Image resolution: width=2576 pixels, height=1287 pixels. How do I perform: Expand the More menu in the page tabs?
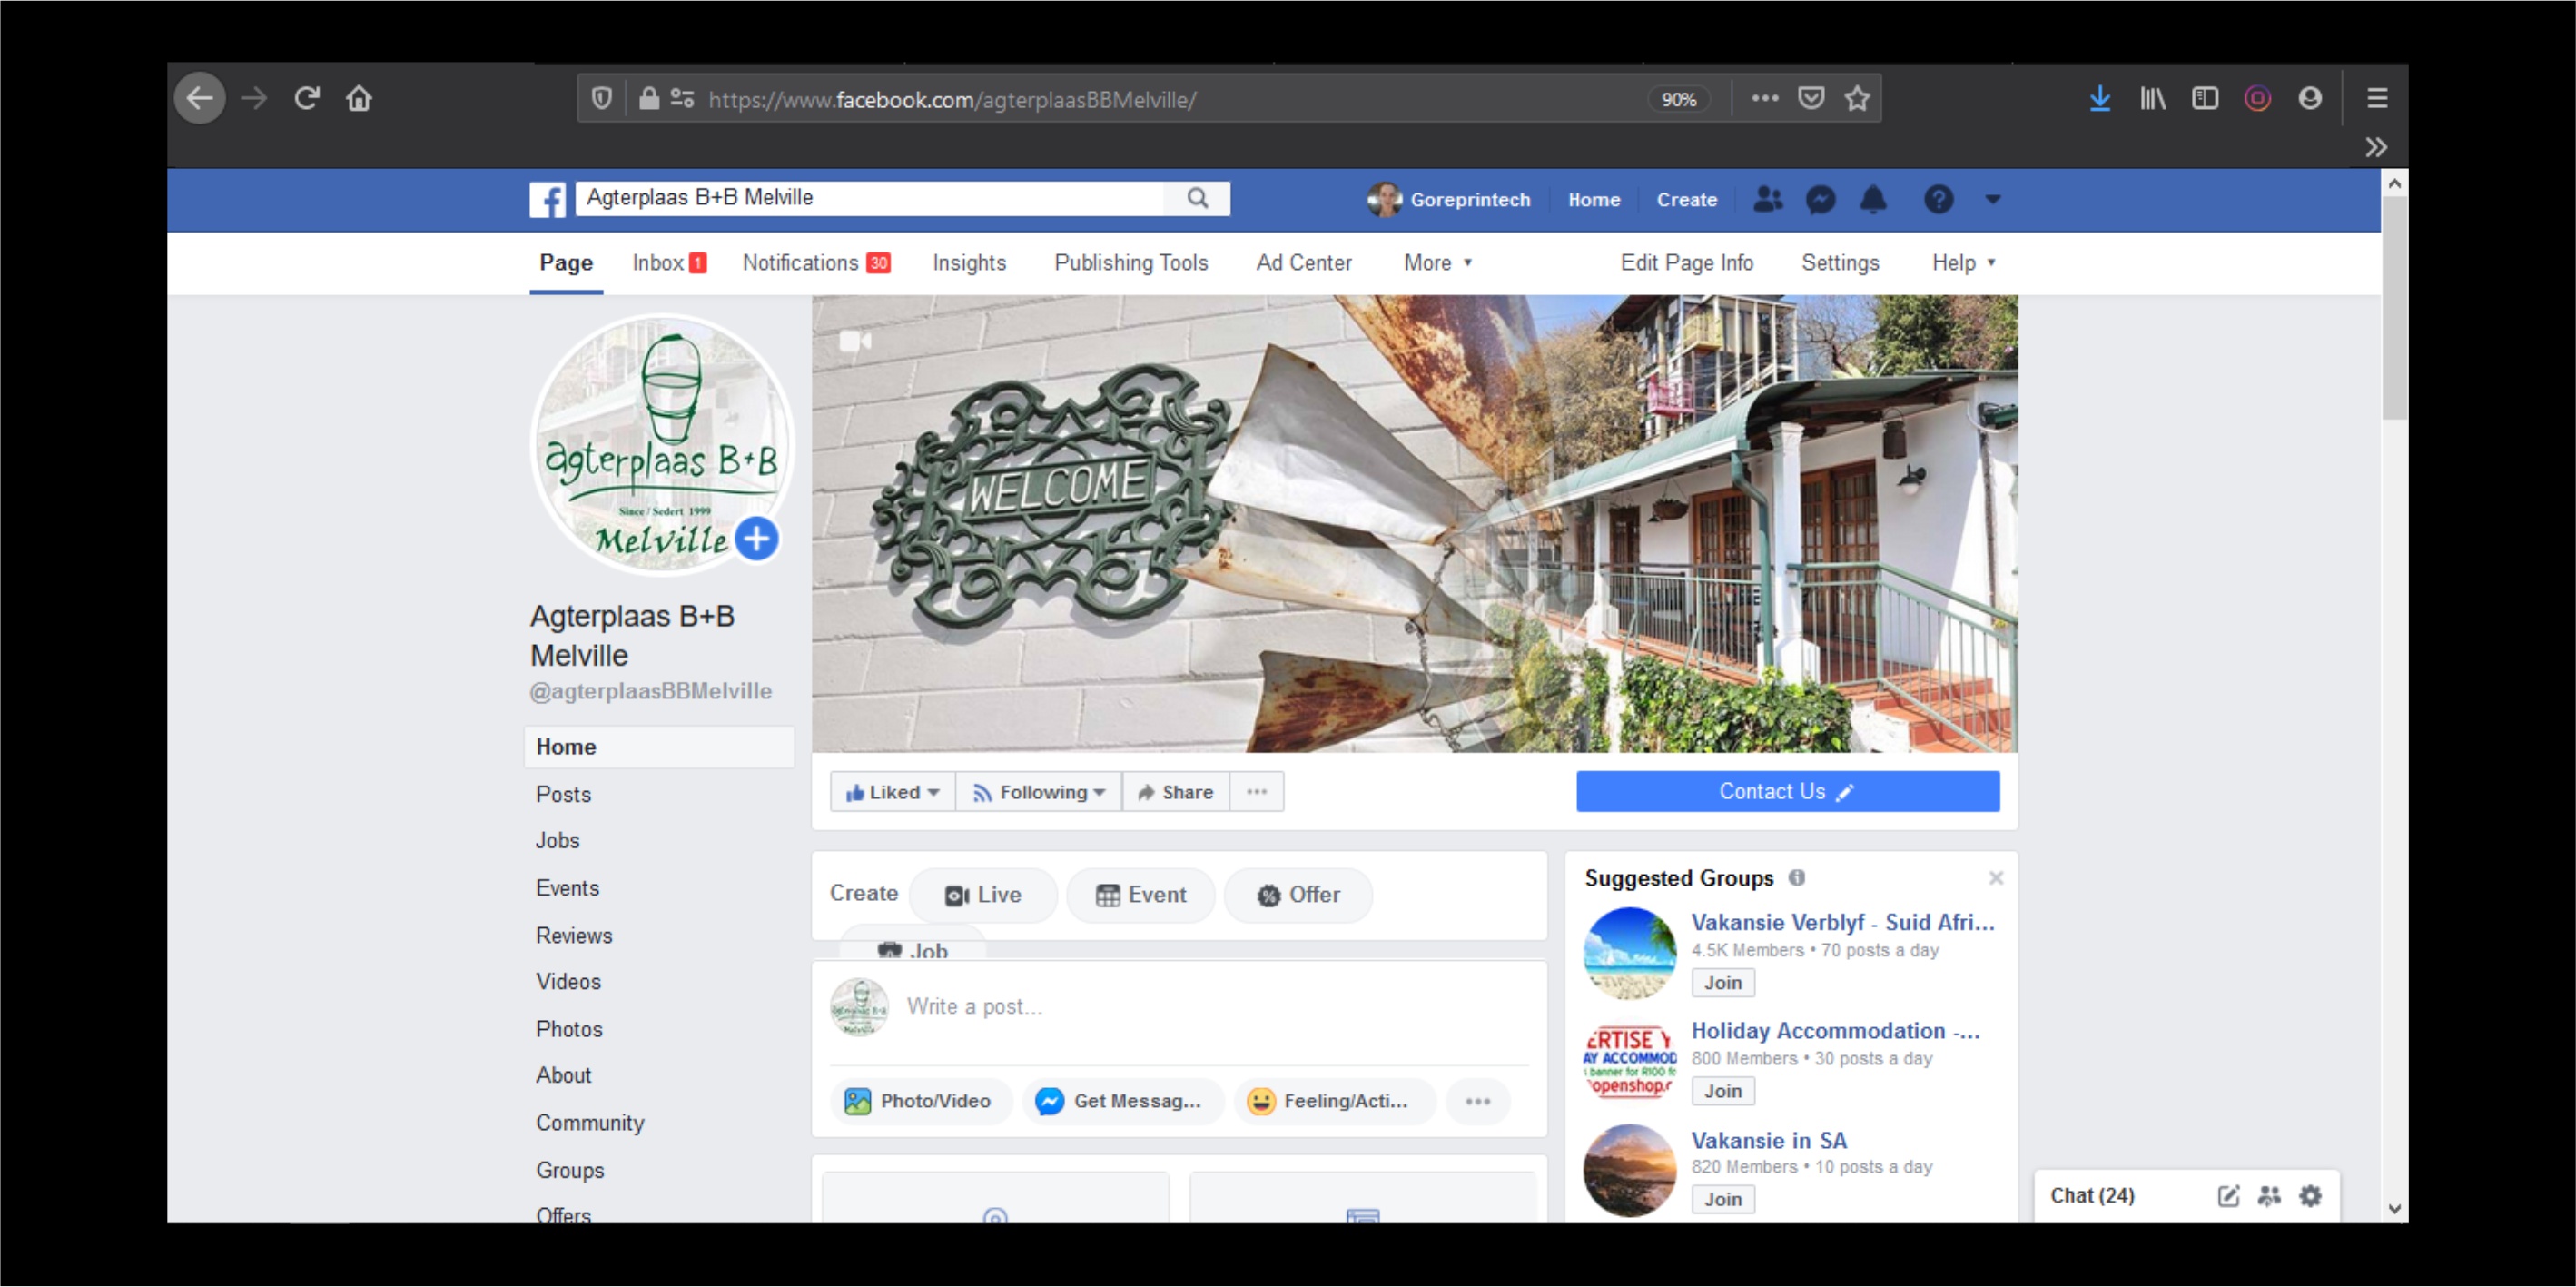1437,263
